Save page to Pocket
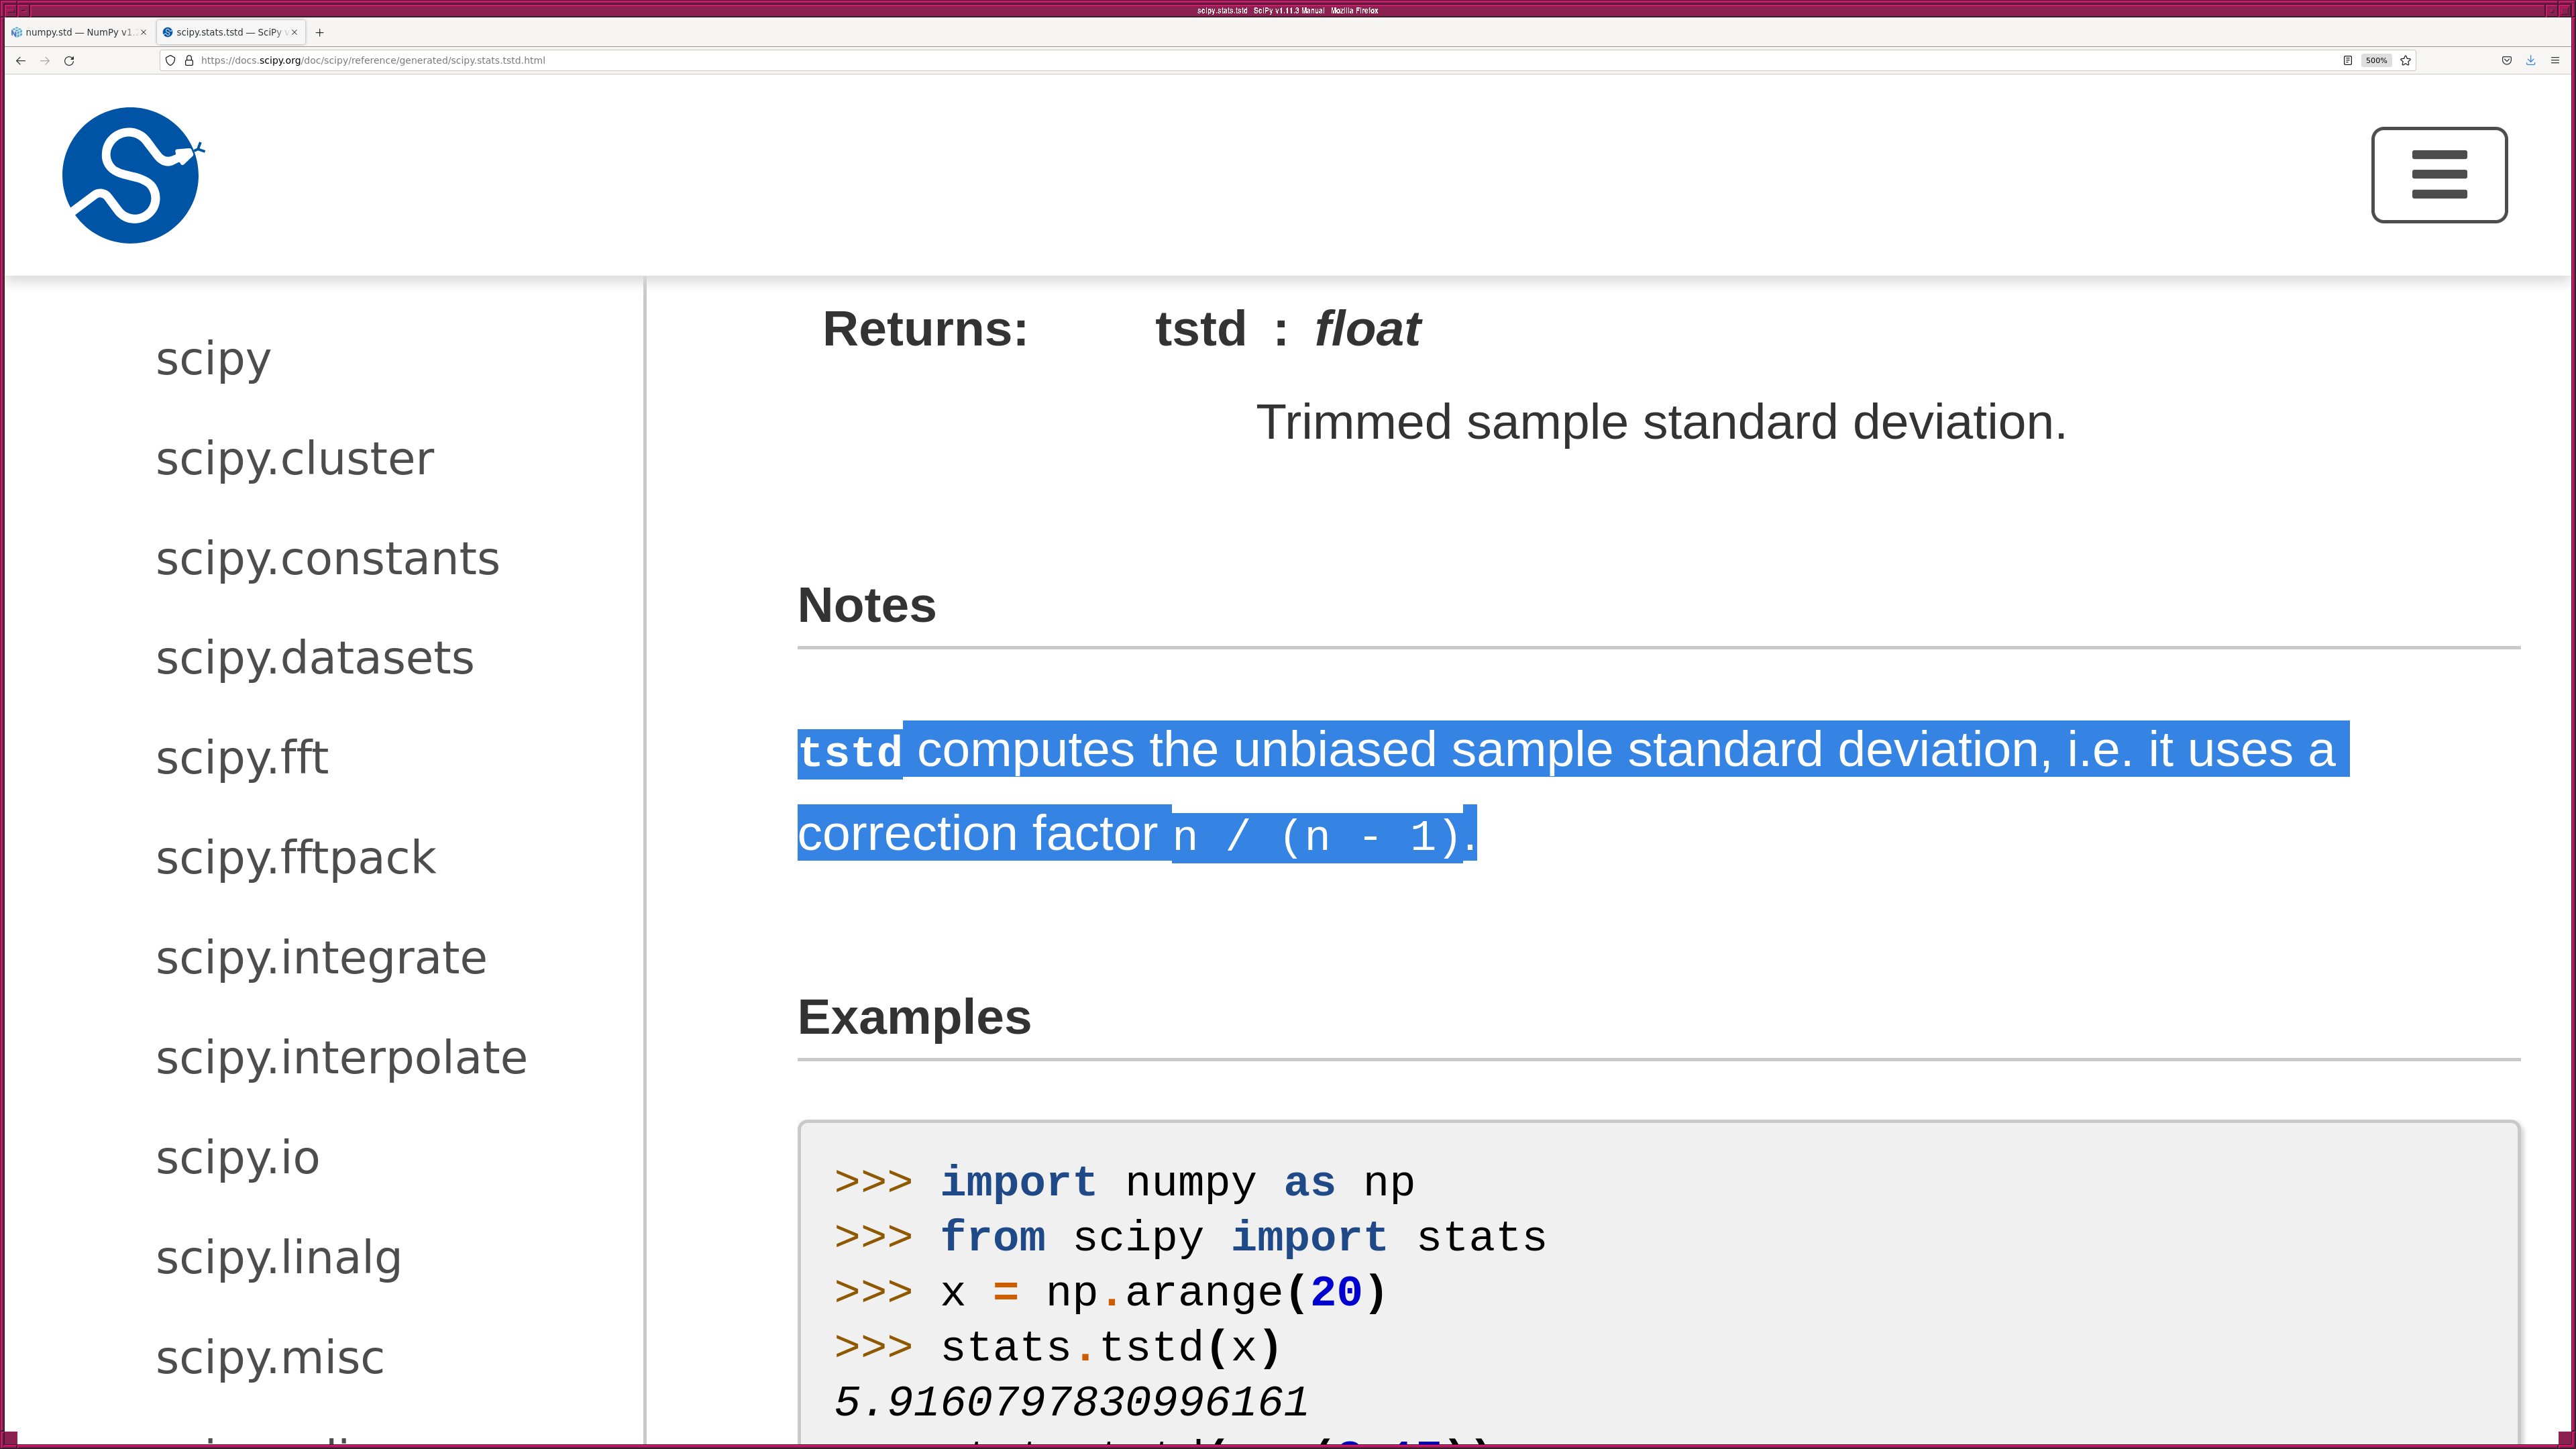2576x1449 pixels. [2506, 61]
